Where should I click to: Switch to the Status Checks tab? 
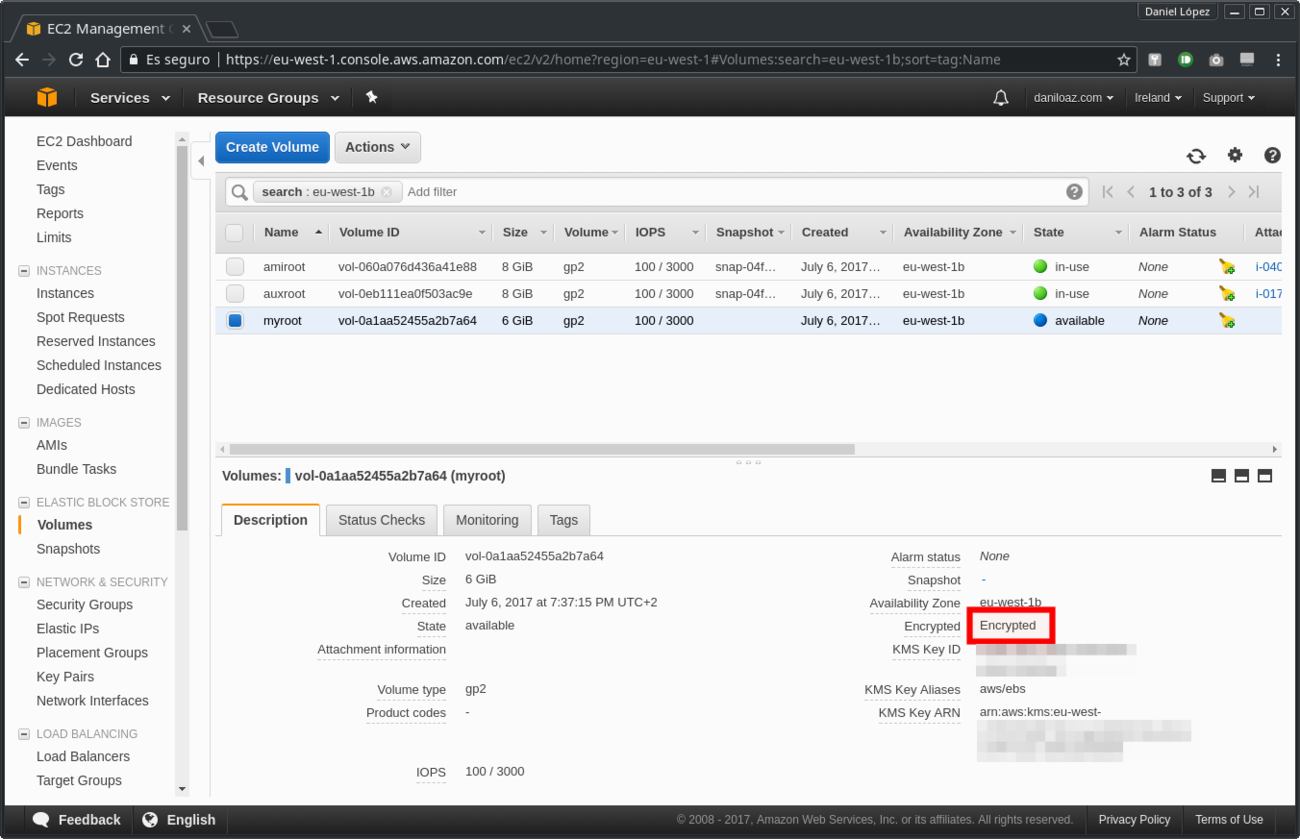(381, 520)
